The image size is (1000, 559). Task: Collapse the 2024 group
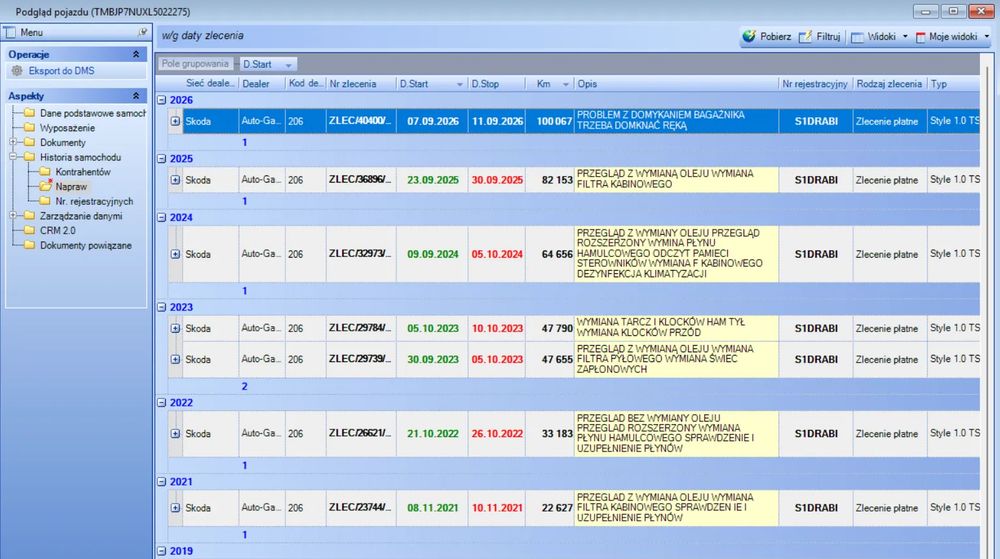pyautogui.click(x=162, y=217)
